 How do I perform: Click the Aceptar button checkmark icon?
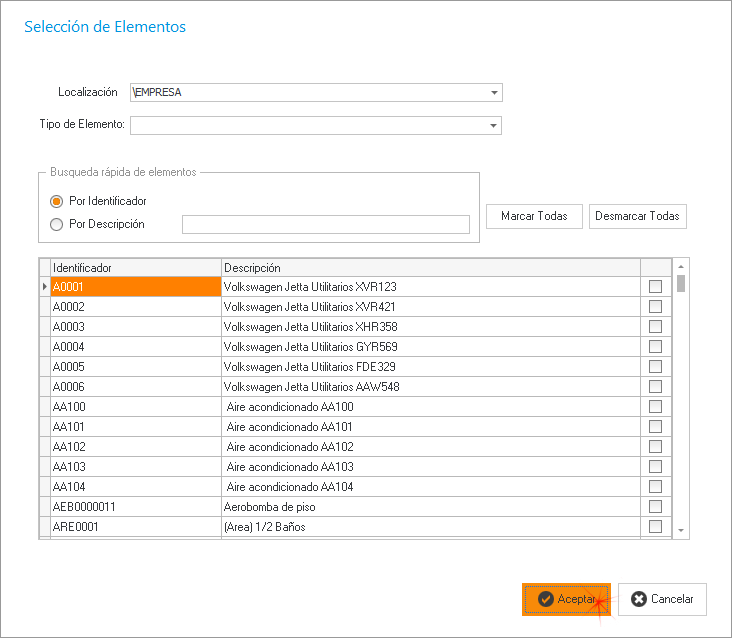545,599
